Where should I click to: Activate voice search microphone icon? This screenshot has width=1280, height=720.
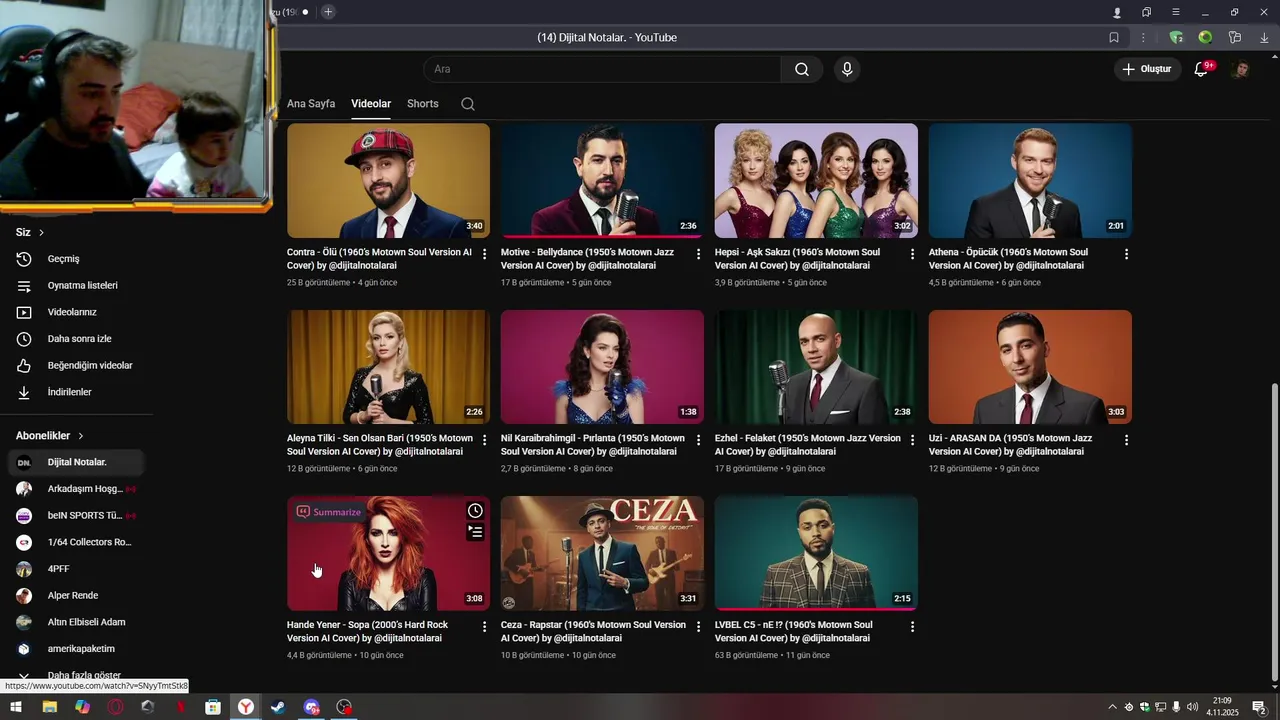847,69
